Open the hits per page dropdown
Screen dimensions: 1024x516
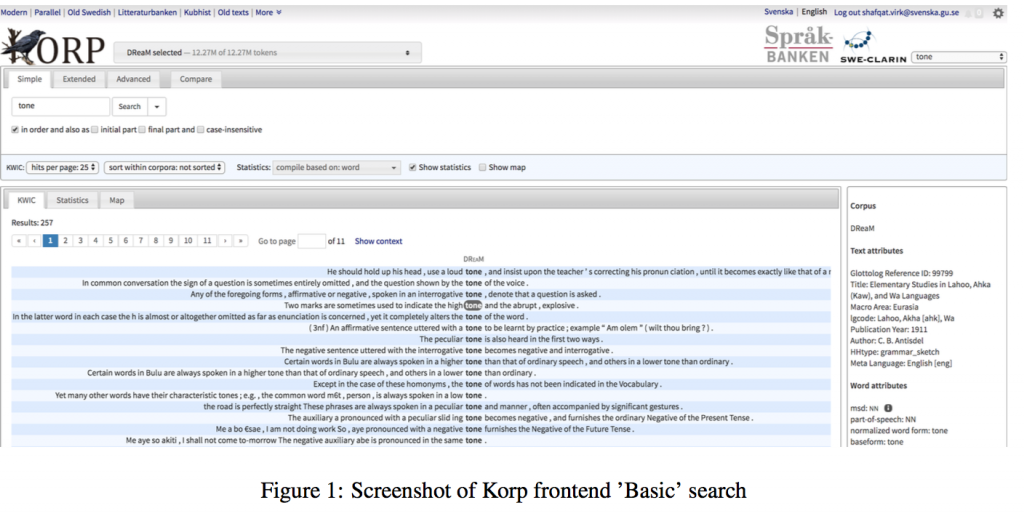[x=64, y=167]
